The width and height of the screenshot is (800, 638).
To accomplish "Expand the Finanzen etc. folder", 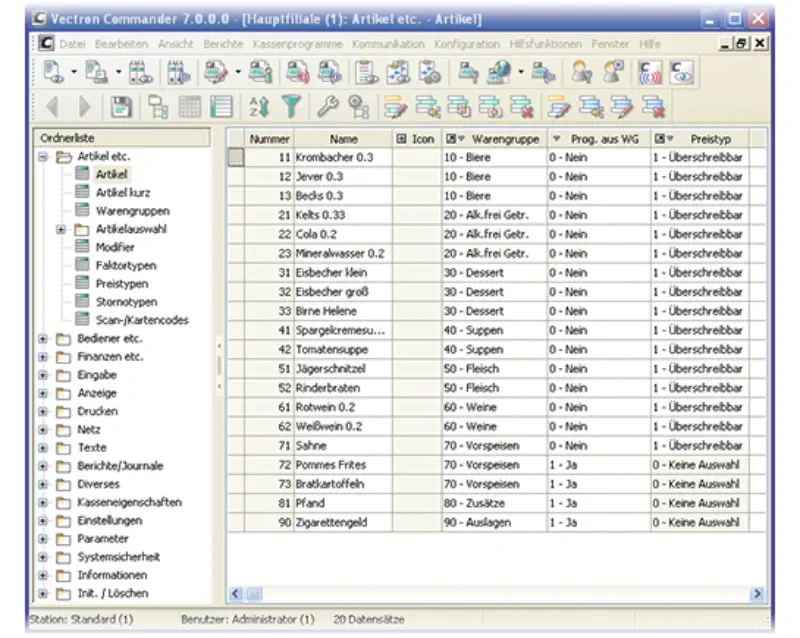I will click(43, 357).
